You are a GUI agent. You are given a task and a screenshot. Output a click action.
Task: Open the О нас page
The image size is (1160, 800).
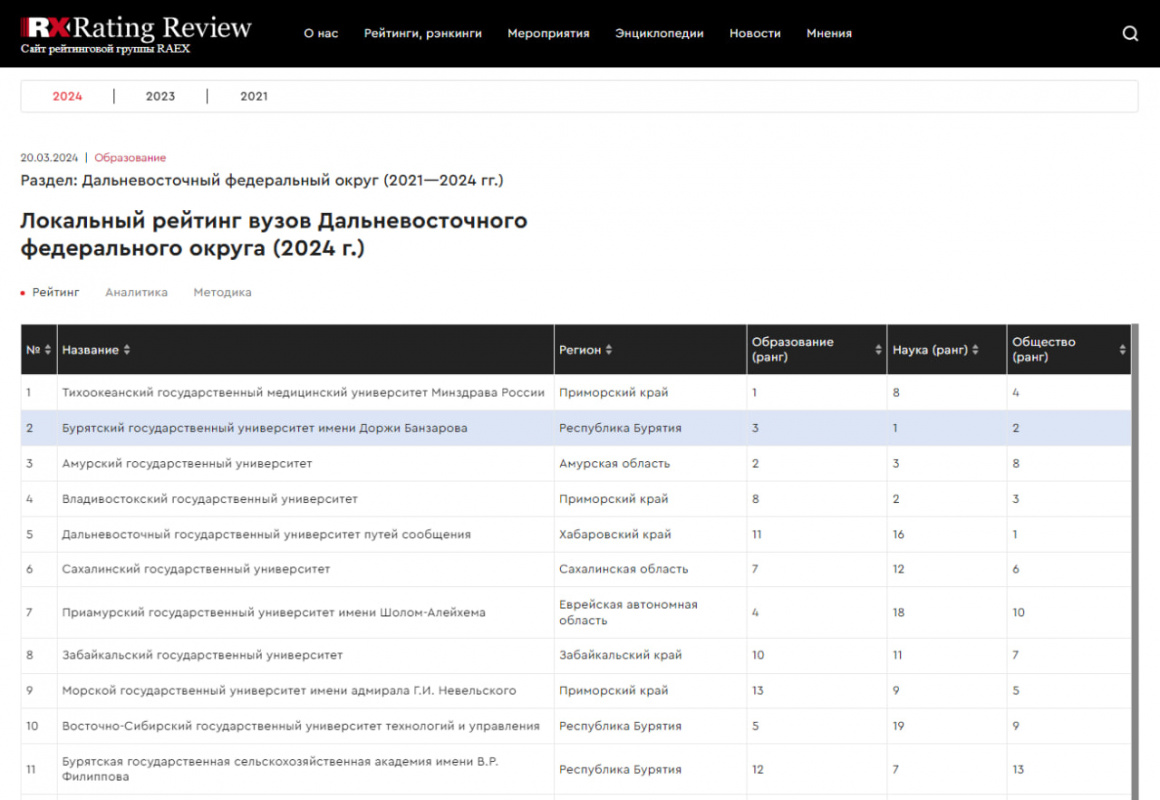[321, 34]
